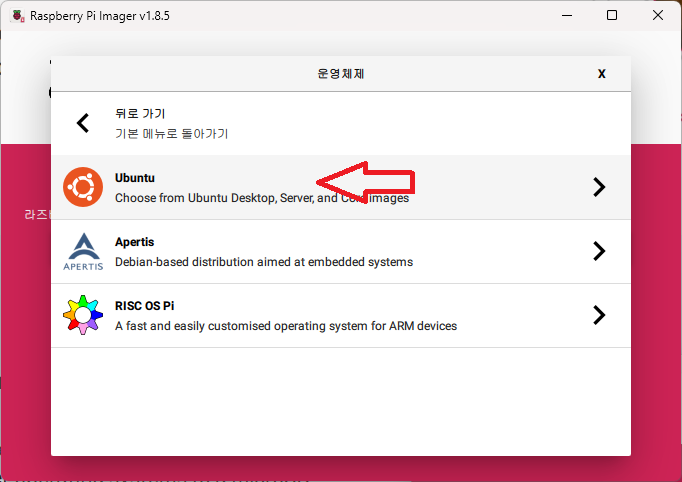
Task: Click the Debian-based distribution description text
Action: 264,262
